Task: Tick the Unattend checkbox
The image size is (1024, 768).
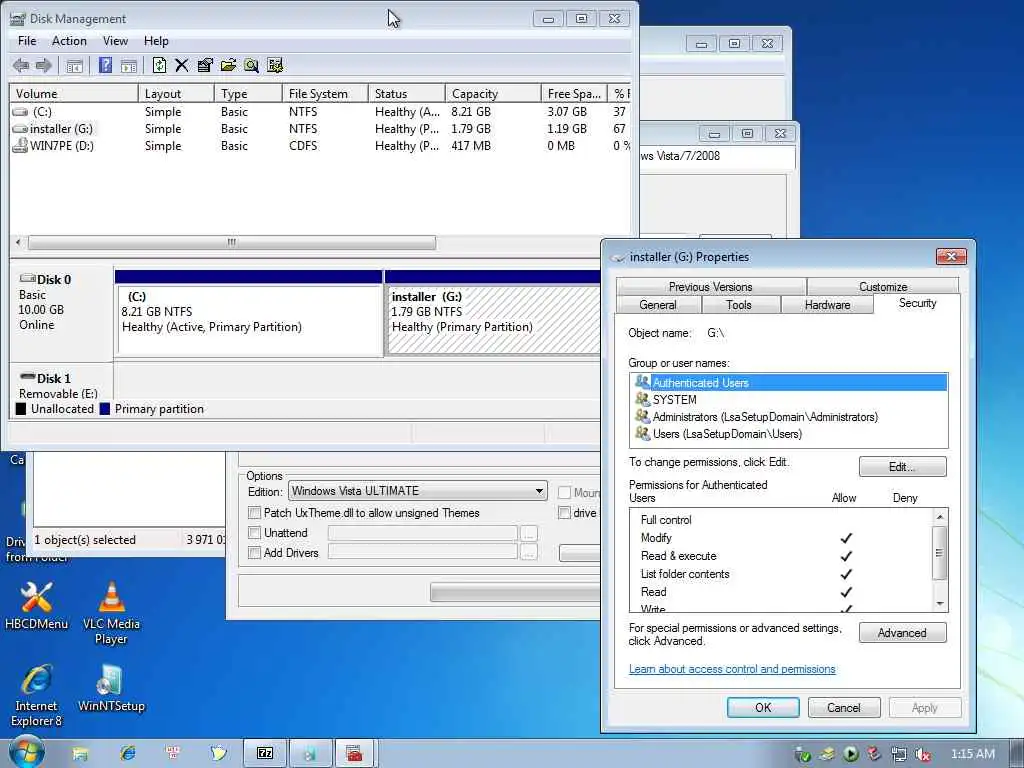Action: click(255, 533)
